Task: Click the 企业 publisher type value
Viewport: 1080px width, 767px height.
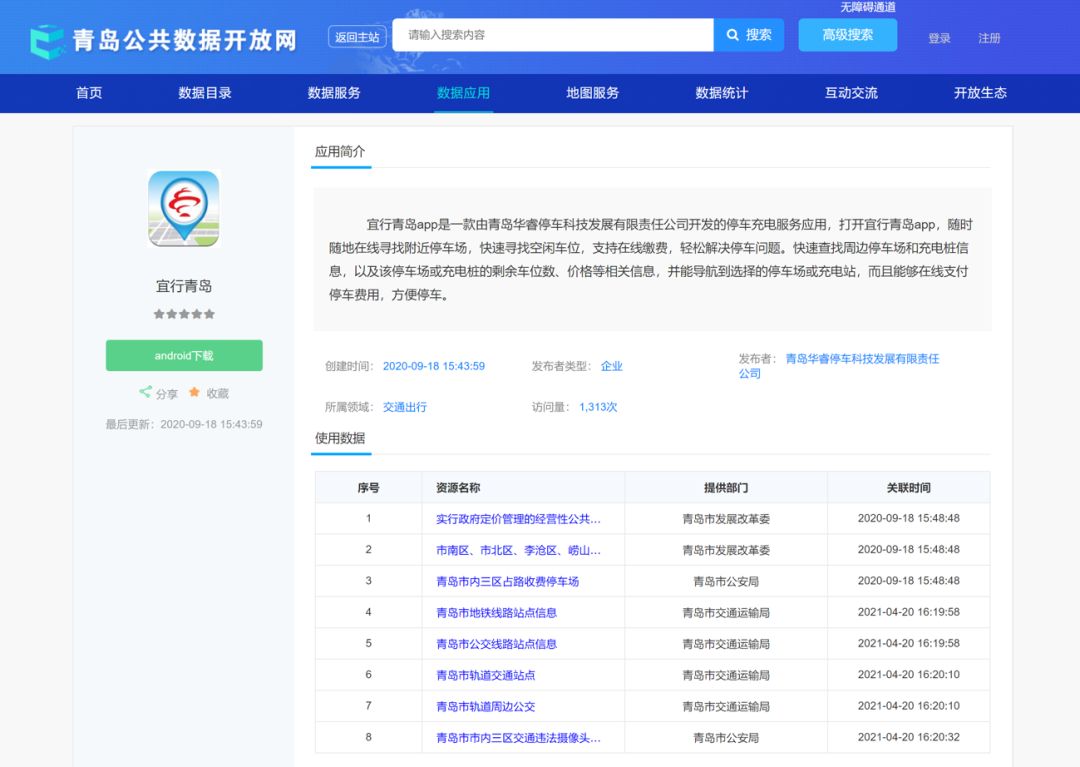Action: (611, 366)
